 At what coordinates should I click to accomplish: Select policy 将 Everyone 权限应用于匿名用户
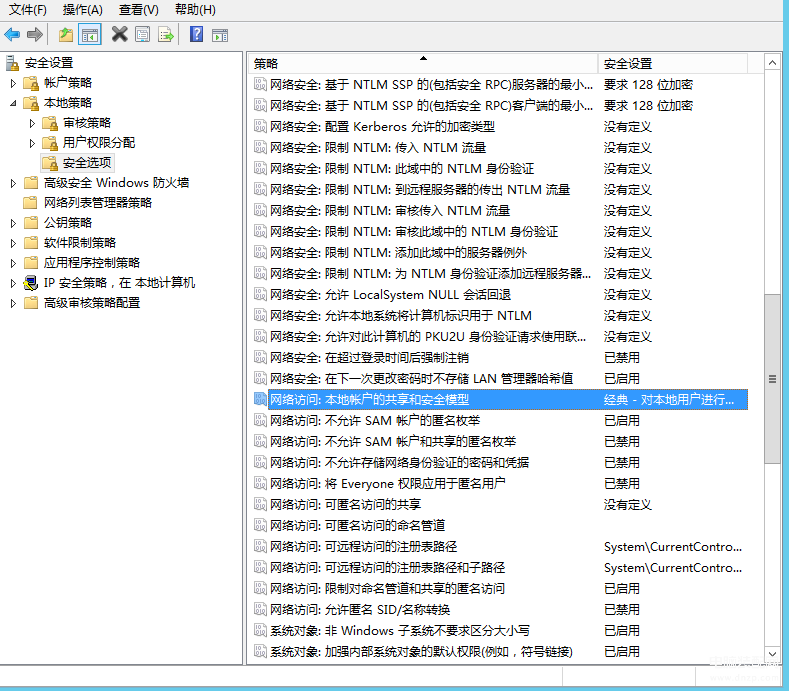[x=387, y=483]
